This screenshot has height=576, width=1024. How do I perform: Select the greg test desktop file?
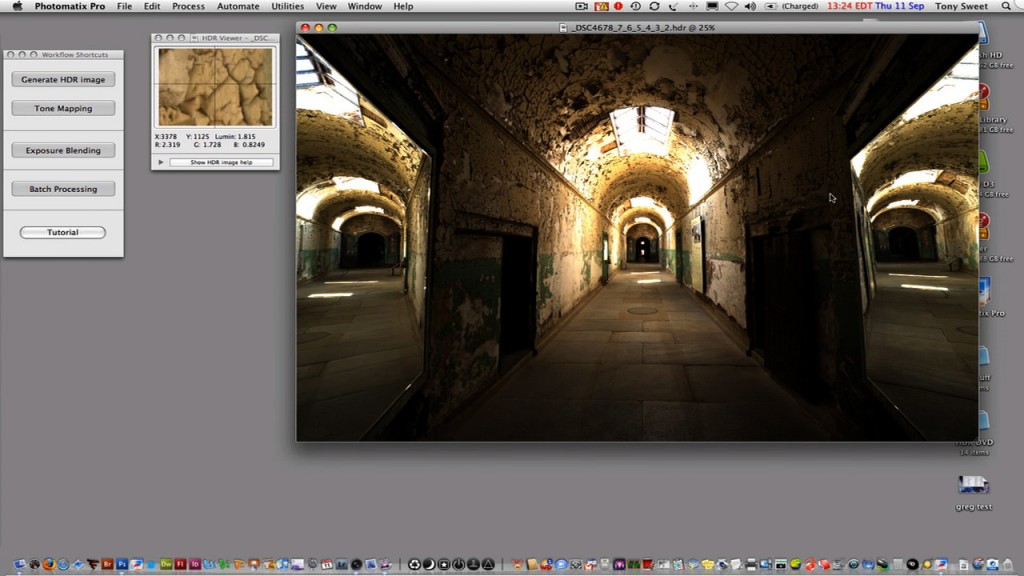(973, 485)
